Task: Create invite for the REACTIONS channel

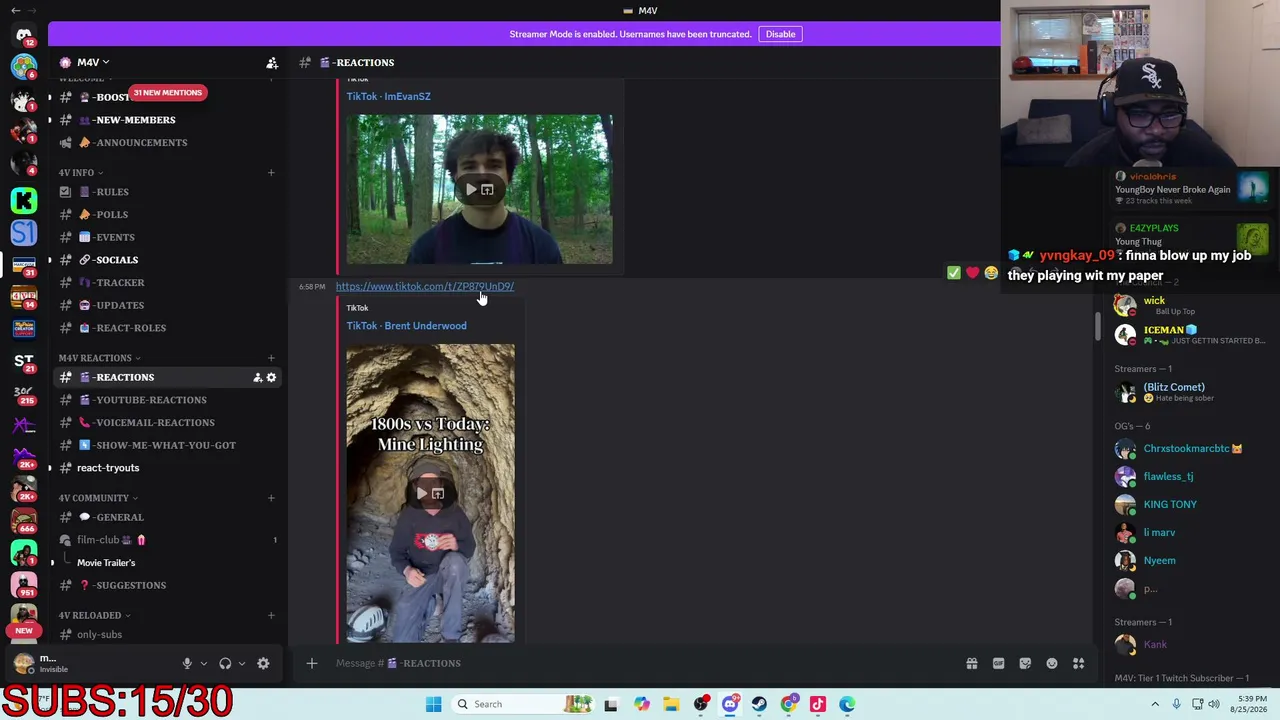Action: pyautogui.click(x=257, y=377)
